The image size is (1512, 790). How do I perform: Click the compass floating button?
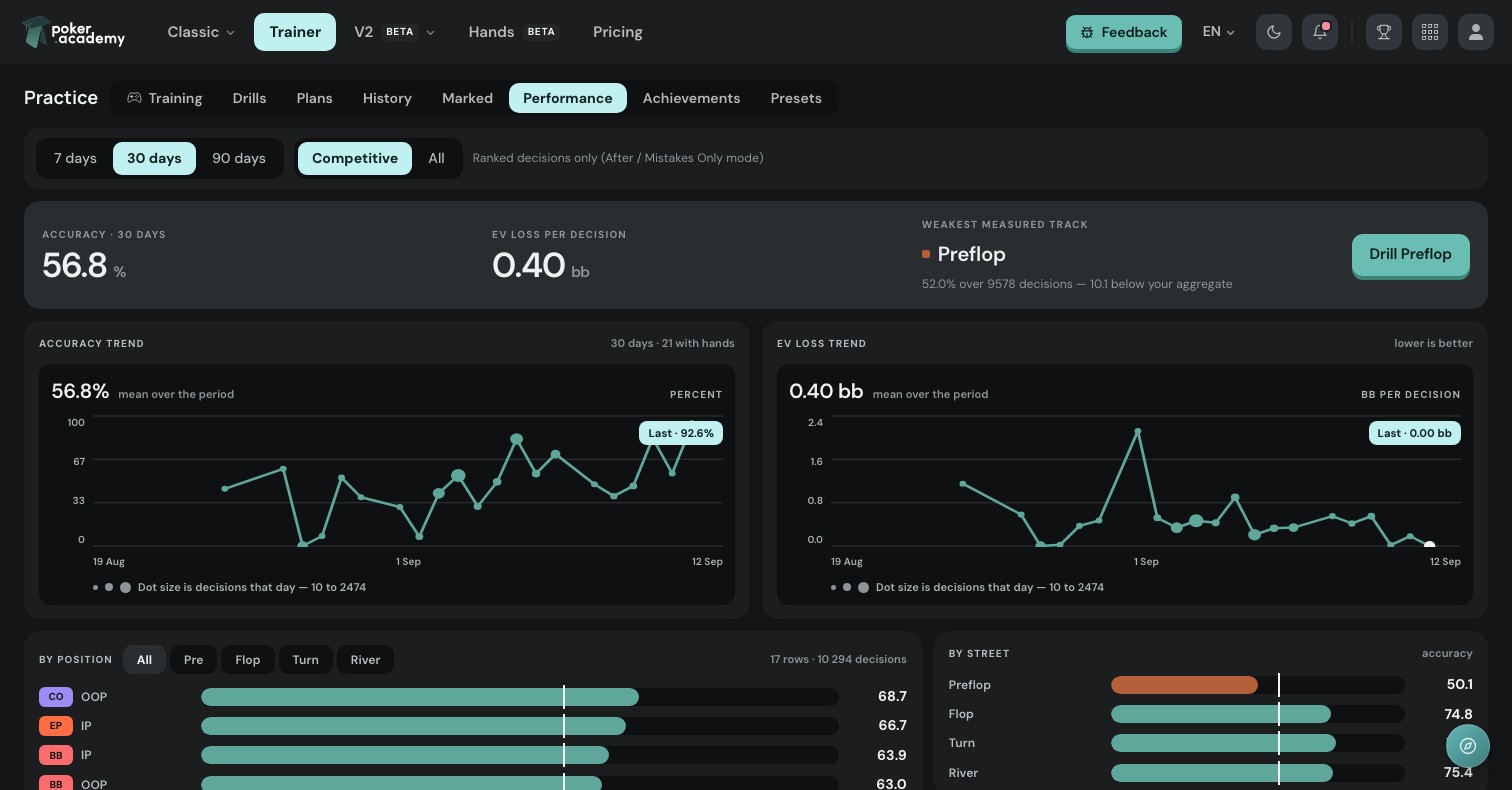point(1468,746)
